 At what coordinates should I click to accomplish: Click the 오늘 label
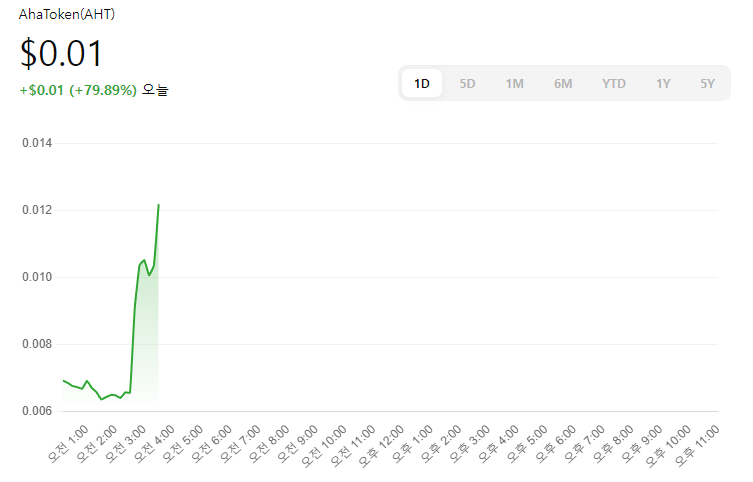click(155, 90)
